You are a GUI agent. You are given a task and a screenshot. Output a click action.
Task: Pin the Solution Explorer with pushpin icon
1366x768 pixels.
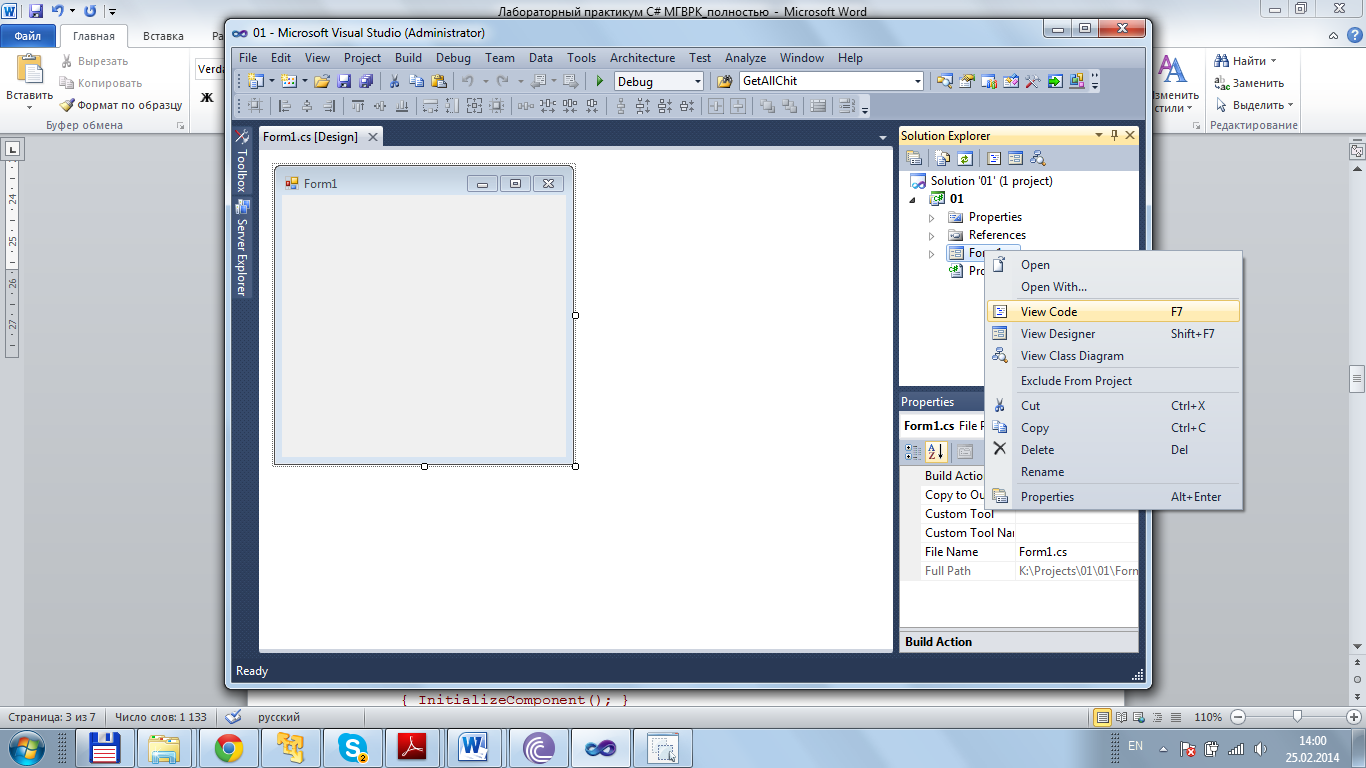click(1115, 135)
